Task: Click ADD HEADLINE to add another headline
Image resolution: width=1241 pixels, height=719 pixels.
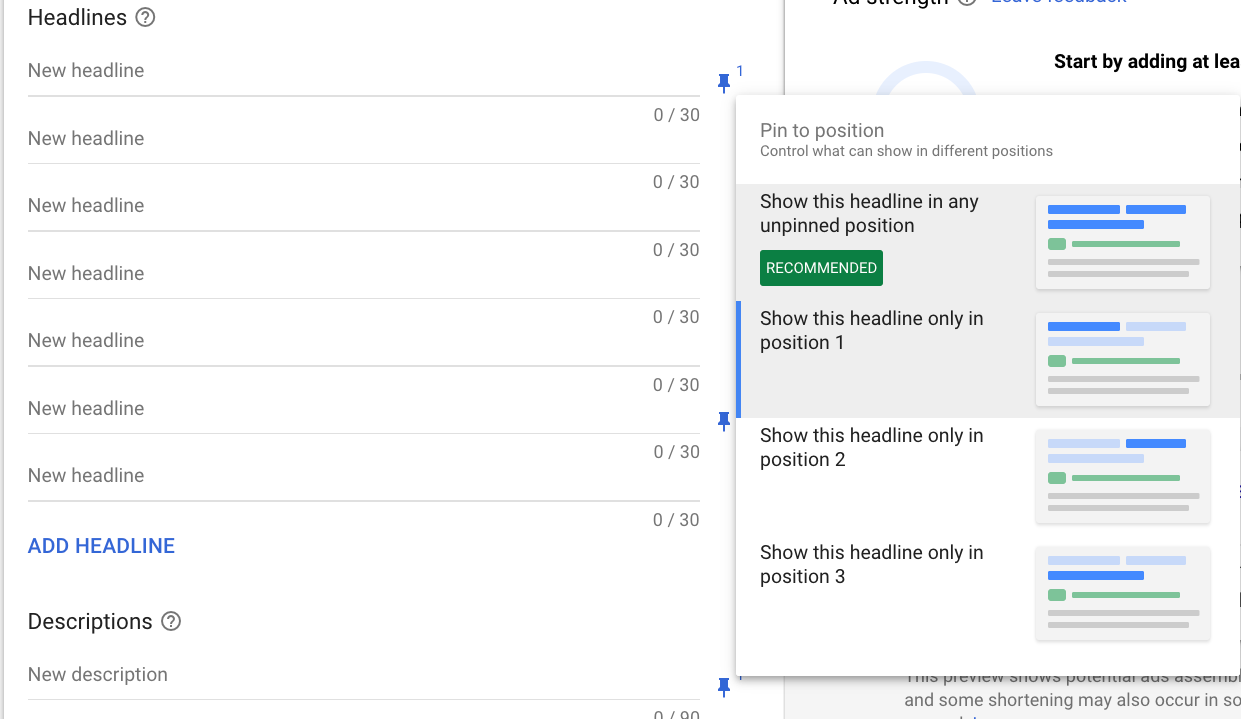Action: (101, 545)
